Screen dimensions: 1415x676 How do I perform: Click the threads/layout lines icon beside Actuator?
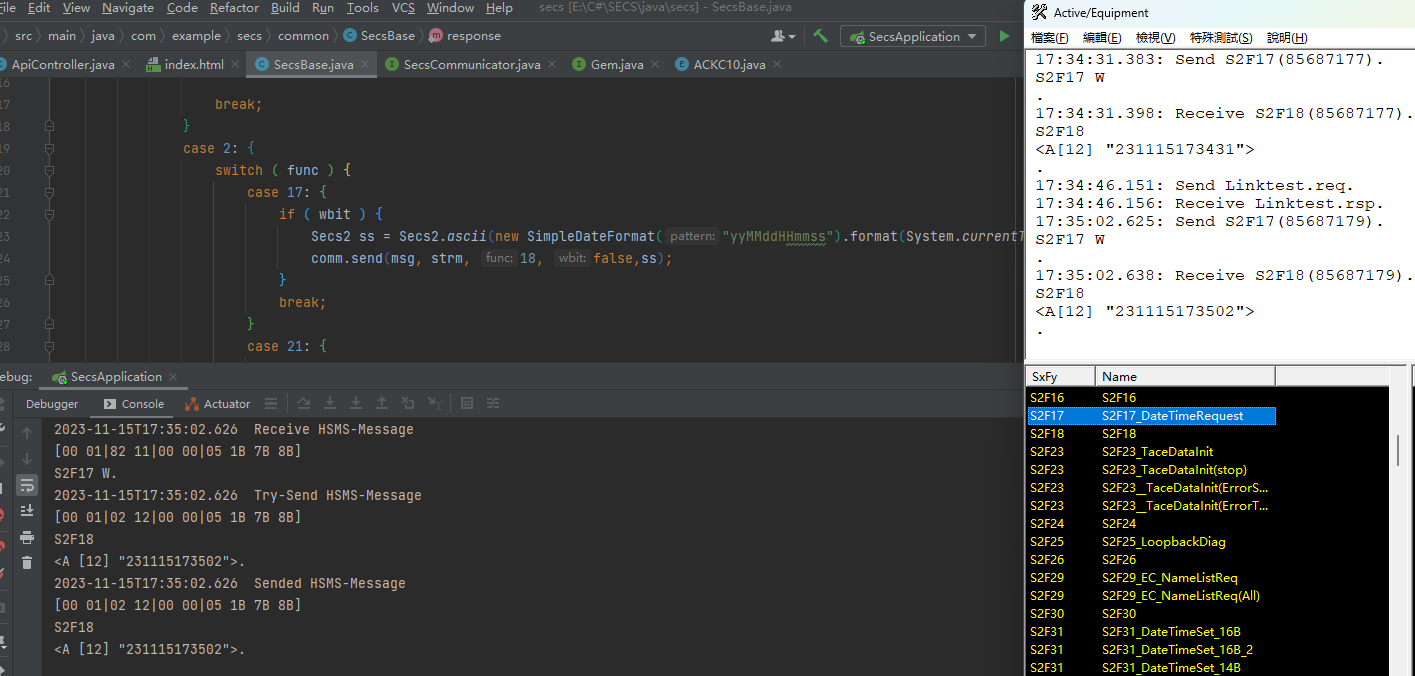coord(271,404)
